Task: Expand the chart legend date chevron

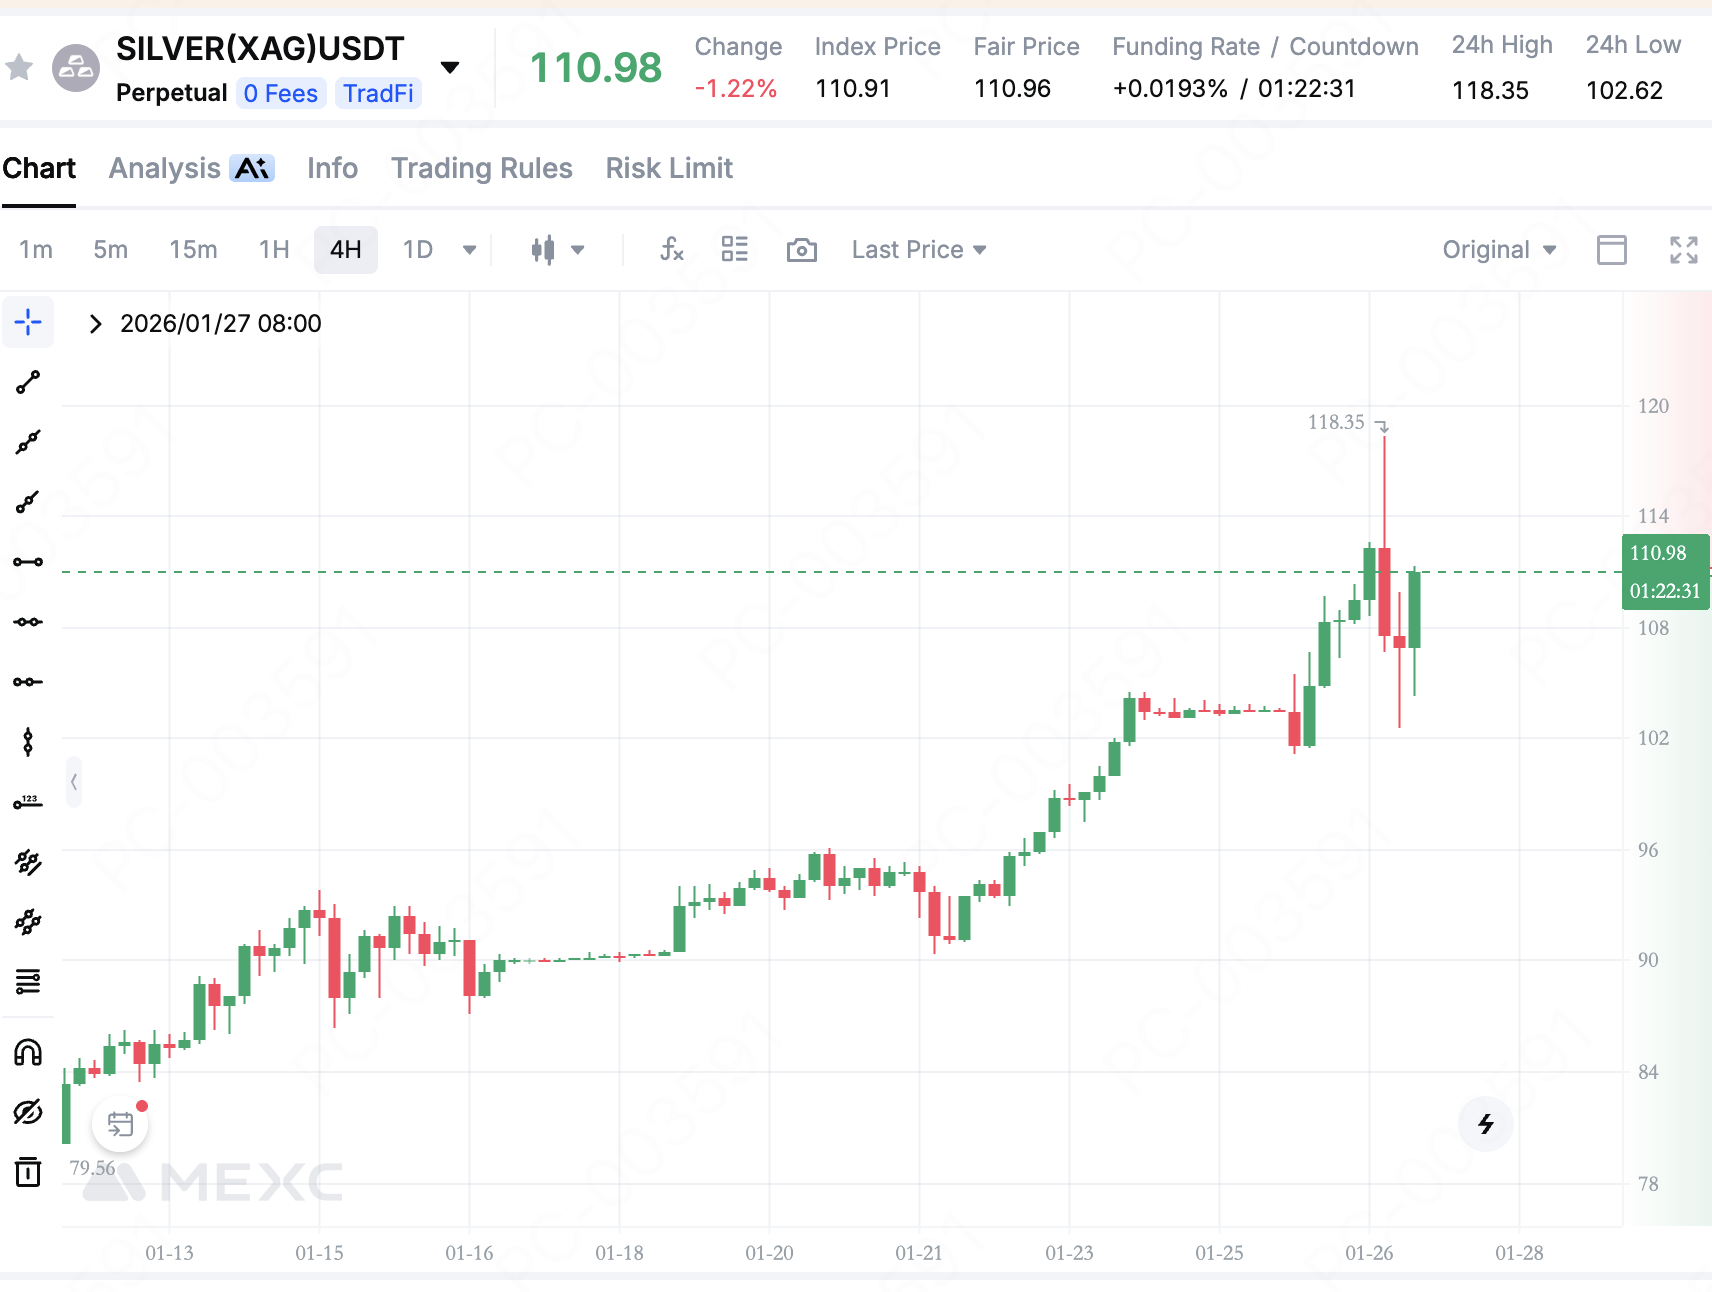Action: [95, 324]
